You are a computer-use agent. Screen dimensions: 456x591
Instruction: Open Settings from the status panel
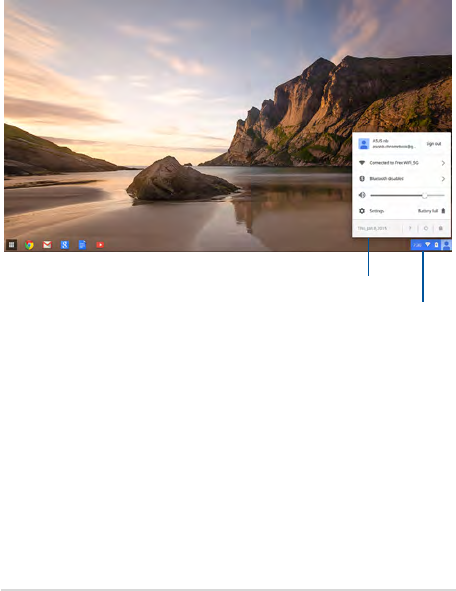376,211
